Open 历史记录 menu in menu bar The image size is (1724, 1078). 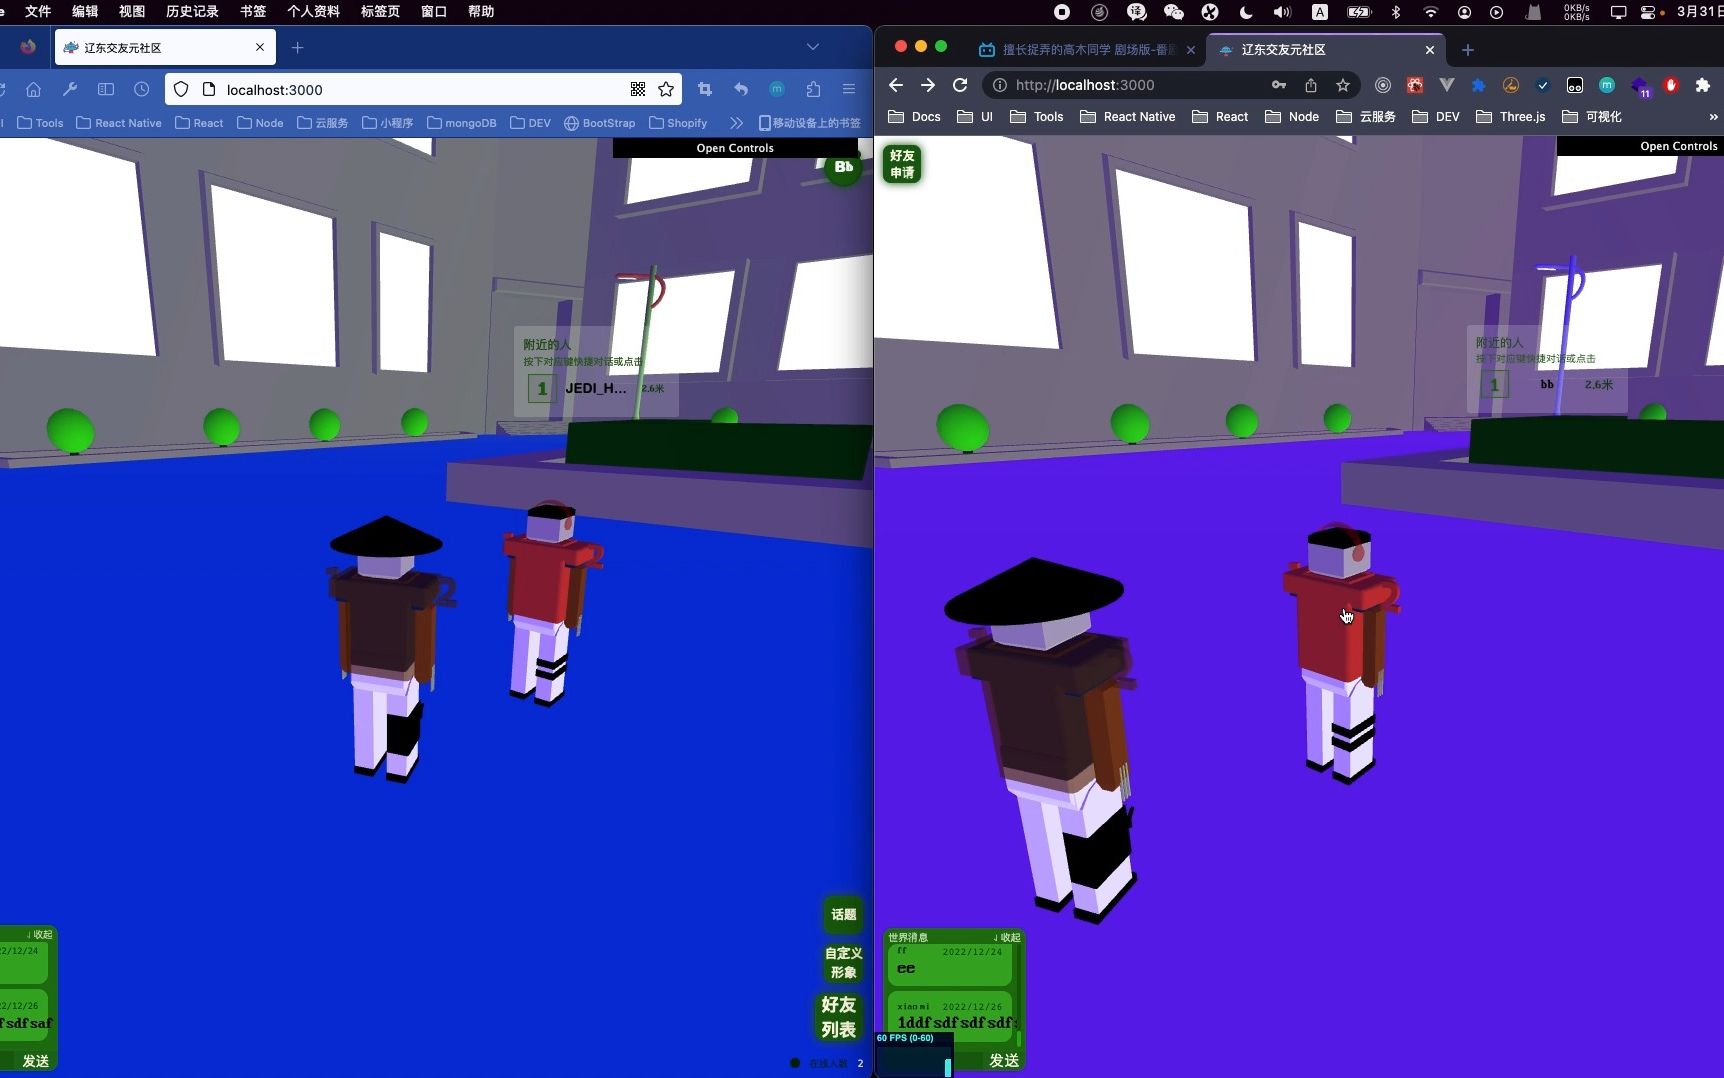(192, 11)
